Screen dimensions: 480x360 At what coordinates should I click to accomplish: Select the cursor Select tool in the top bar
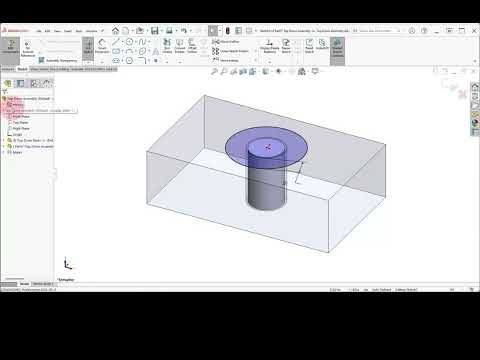(213, 31)
